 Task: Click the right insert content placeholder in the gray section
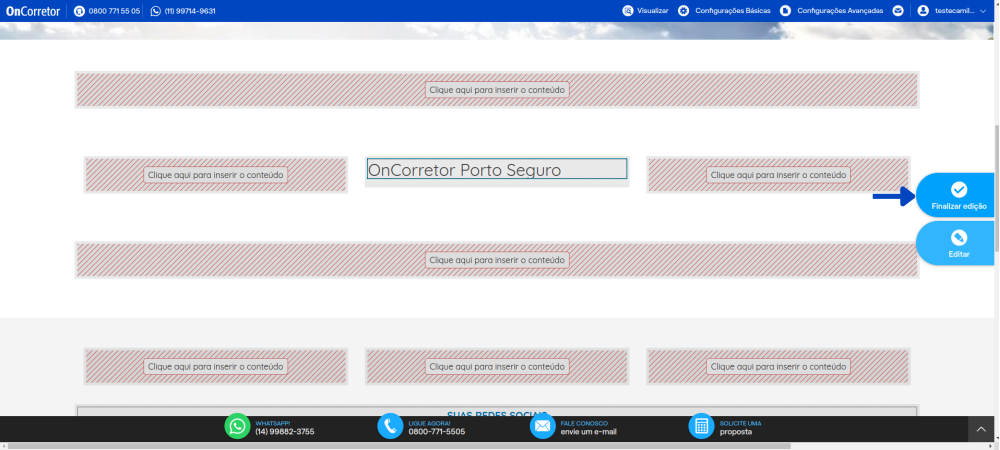tap(778, 367)
